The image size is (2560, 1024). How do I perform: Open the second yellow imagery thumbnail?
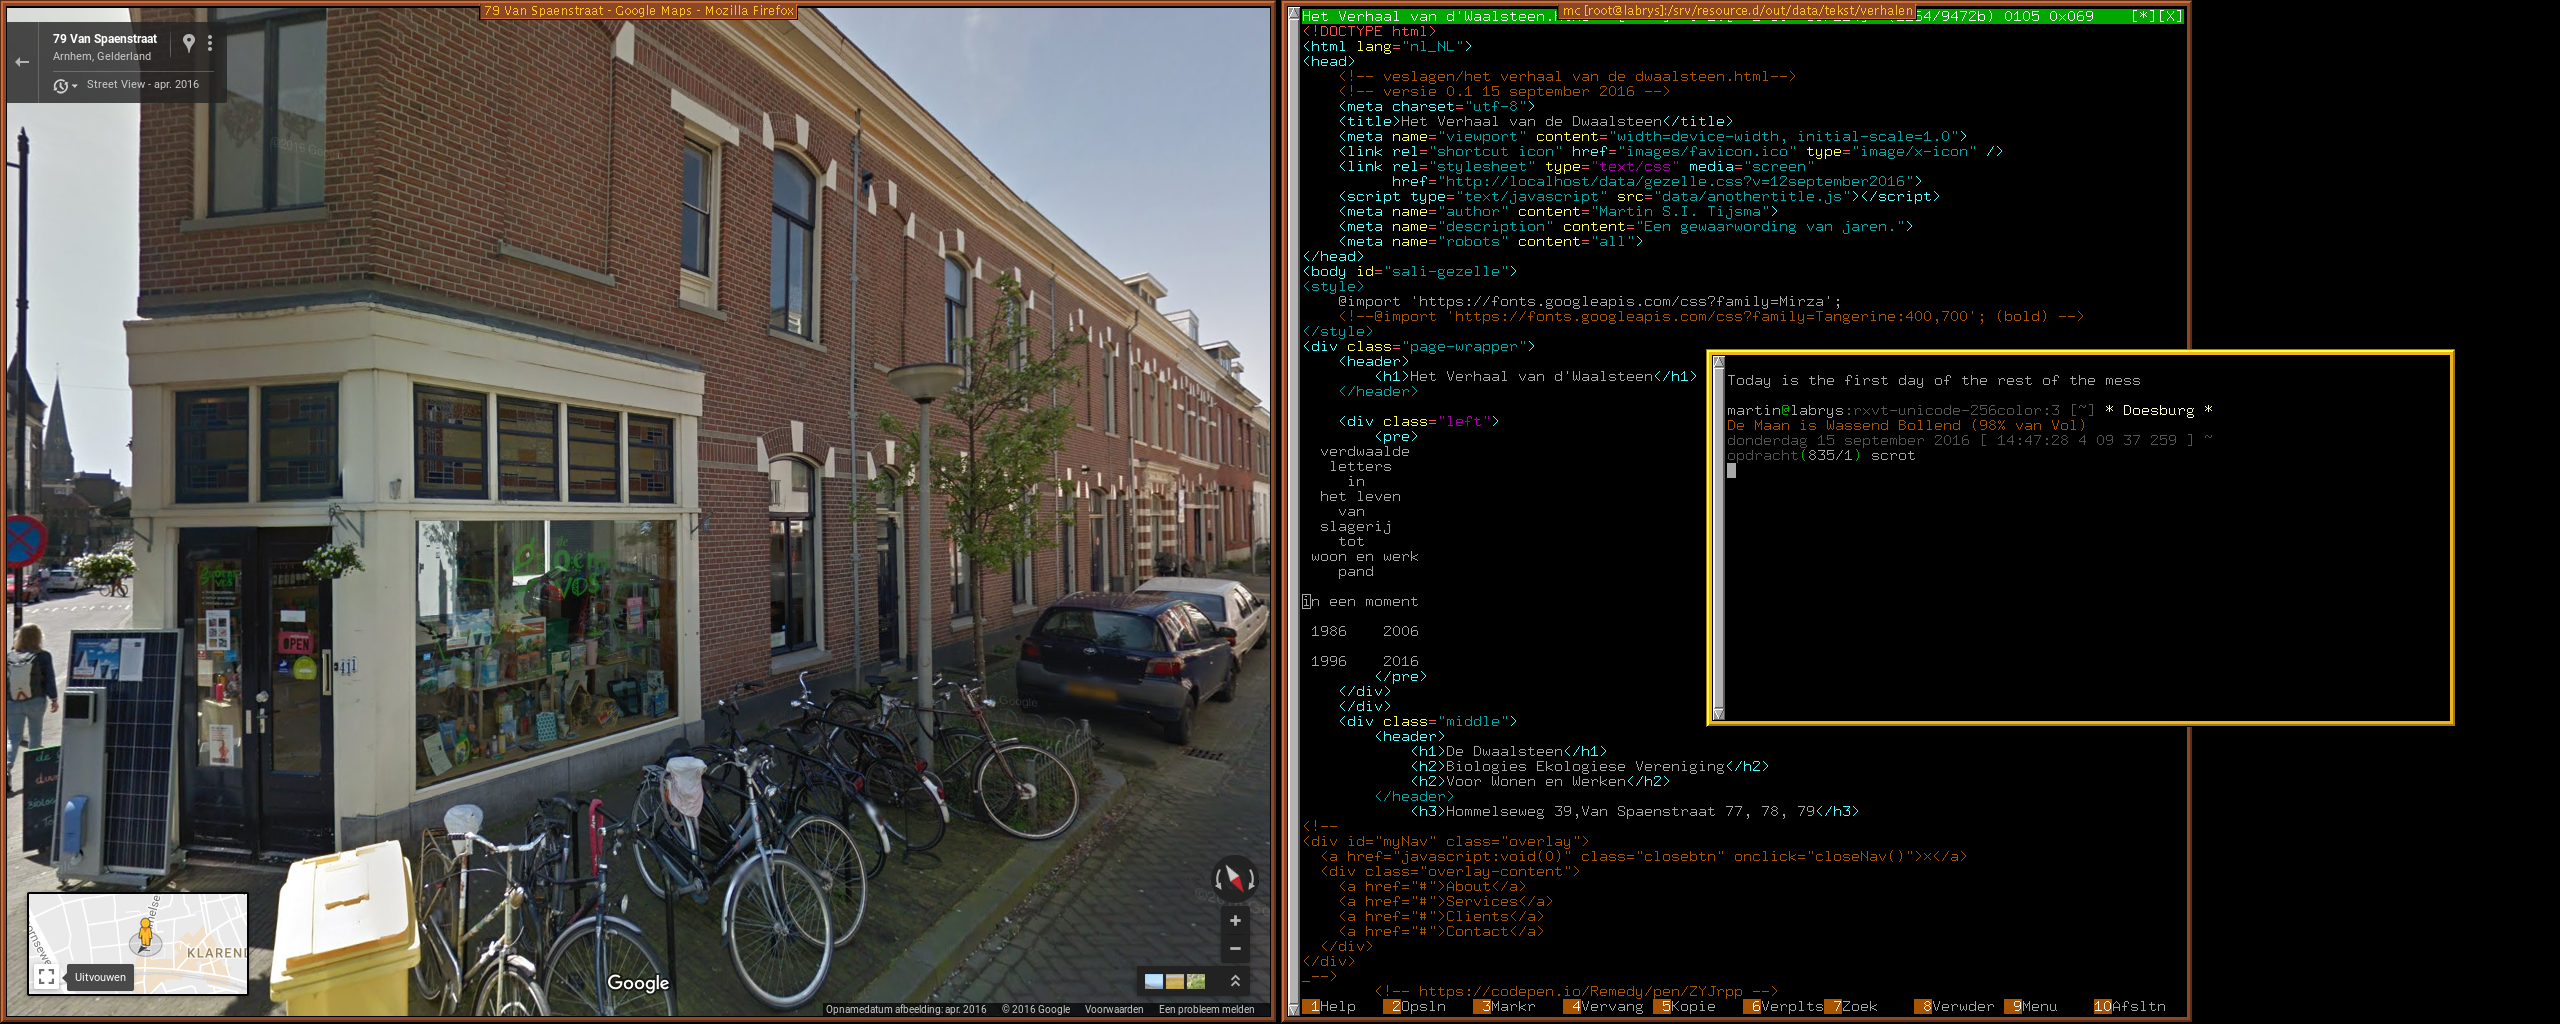(x=1174, y=981)
